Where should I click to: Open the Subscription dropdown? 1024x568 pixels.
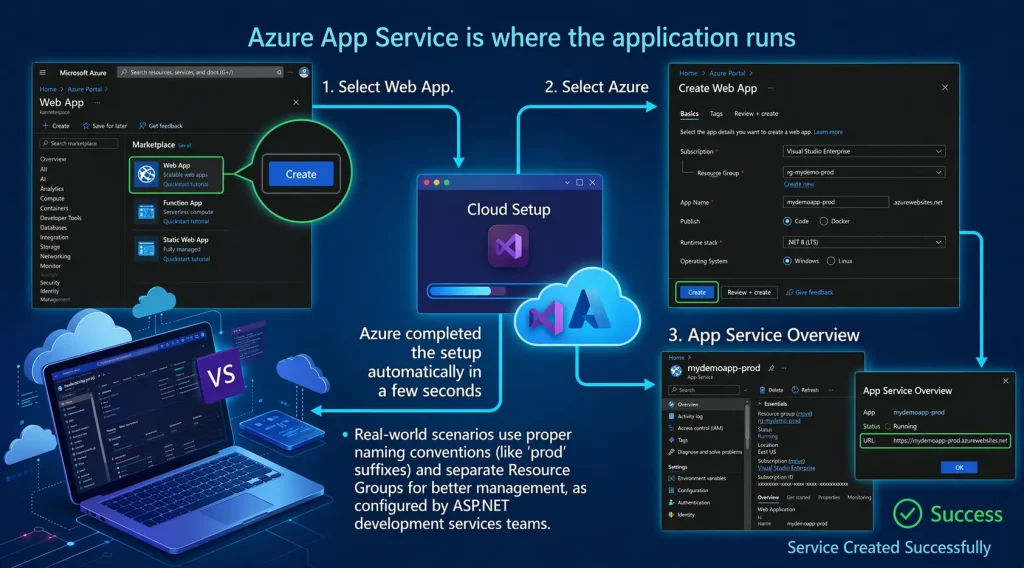[x=864, y=151]
